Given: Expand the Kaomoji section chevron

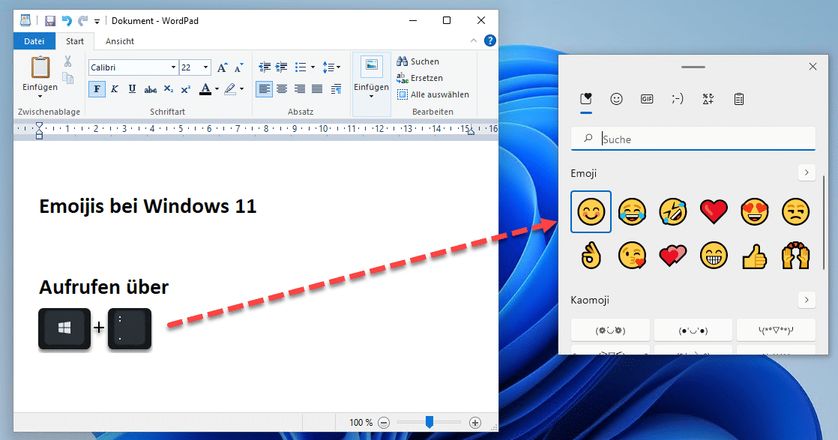Looking at the screenshot, I should click(806, 299).
